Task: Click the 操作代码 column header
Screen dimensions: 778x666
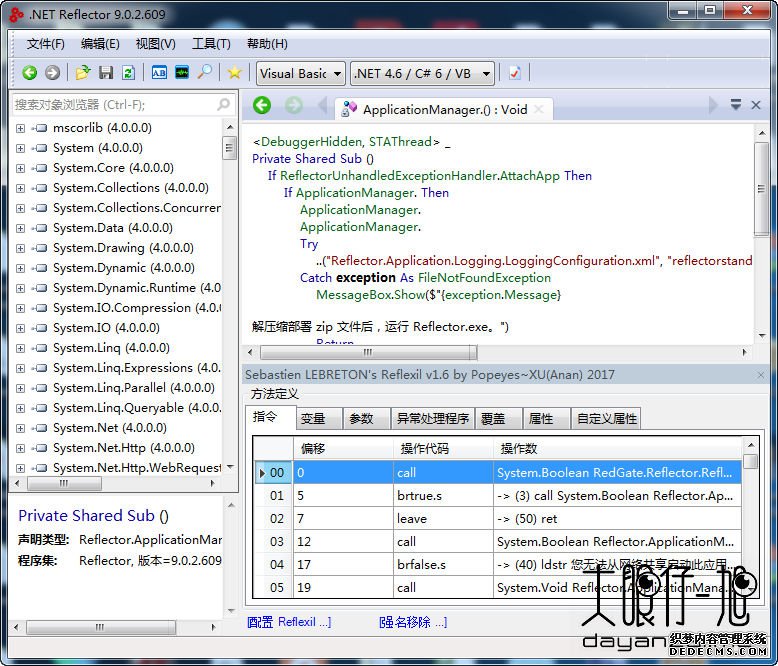Action: pyautogui.click(x=443, y=449)
